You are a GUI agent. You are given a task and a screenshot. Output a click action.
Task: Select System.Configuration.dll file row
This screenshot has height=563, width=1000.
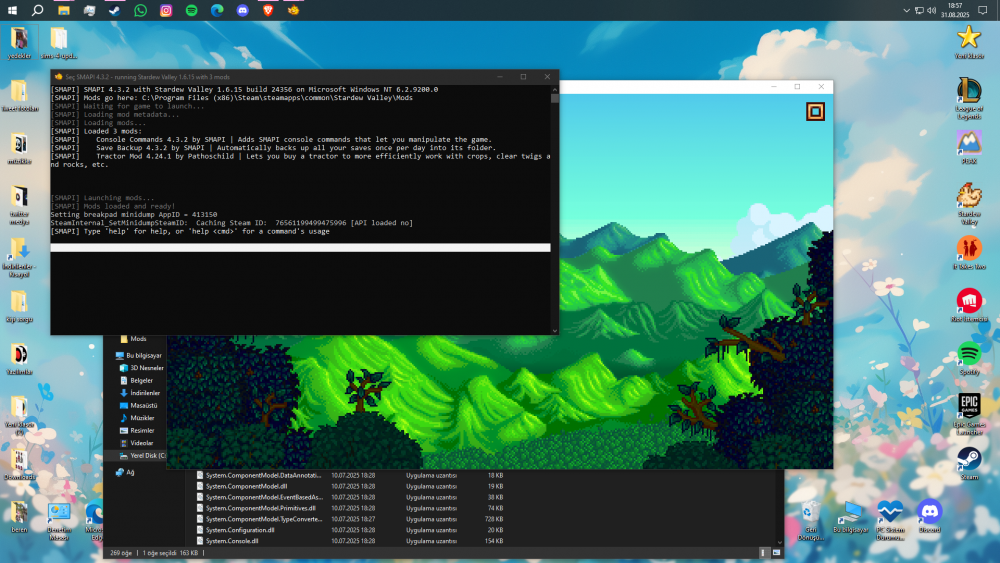(349, 530)
